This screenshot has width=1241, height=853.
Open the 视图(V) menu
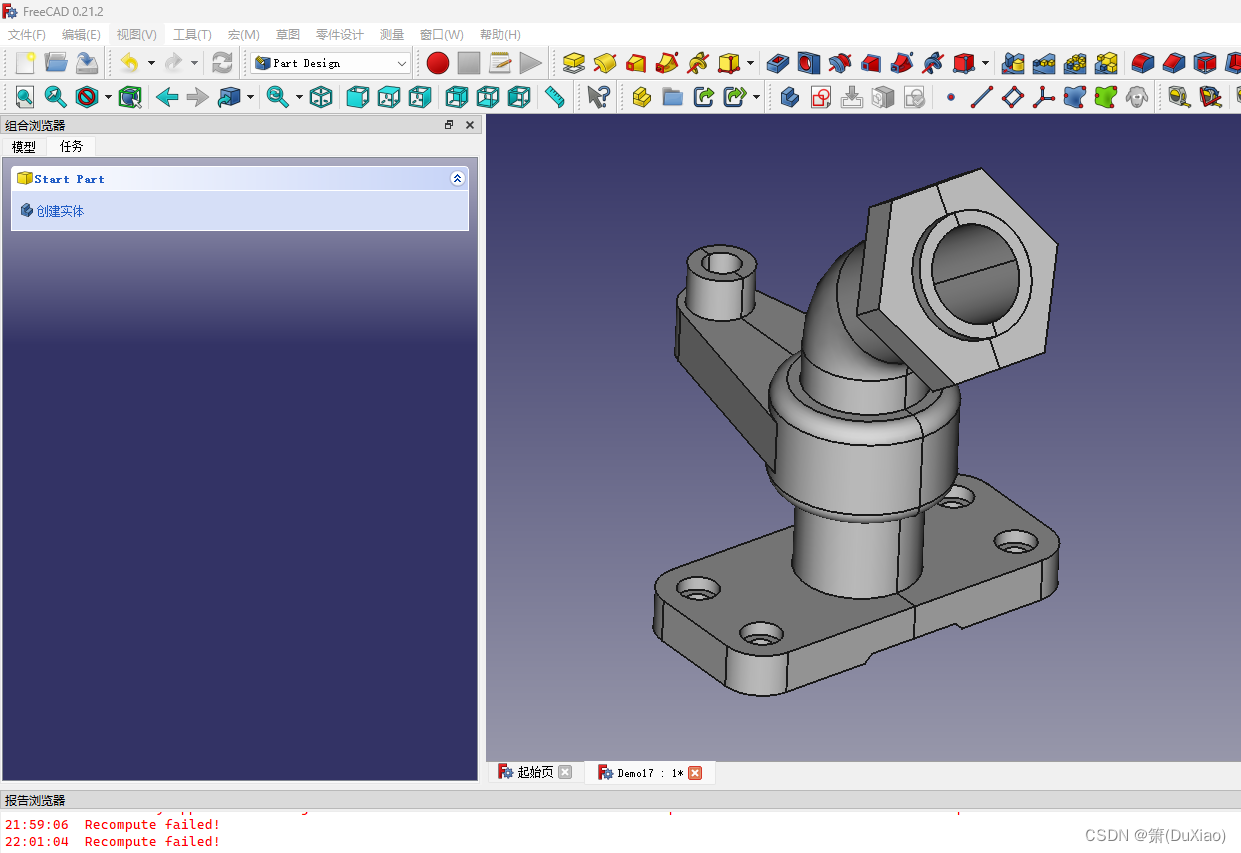pyautogui.click(x=136, y=35)
